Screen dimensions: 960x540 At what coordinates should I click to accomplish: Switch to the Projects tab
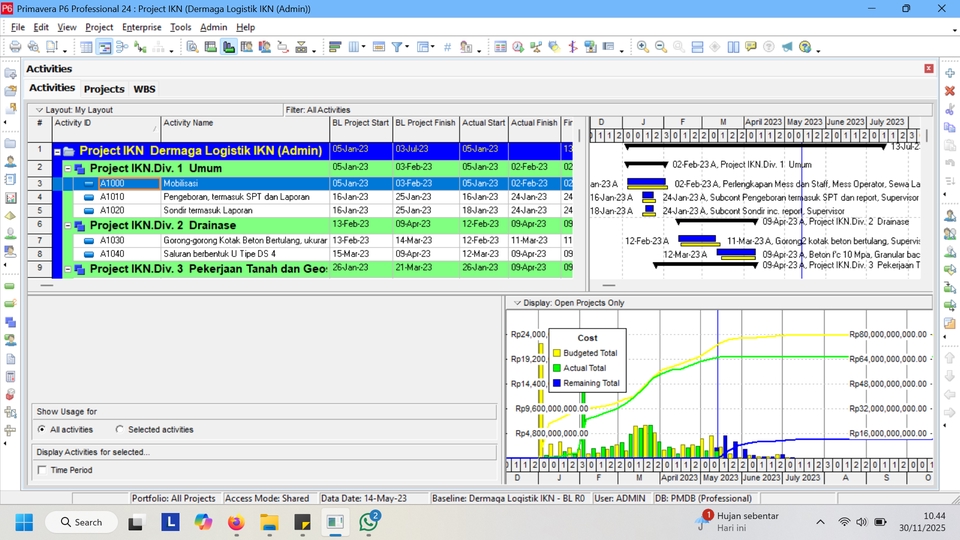pos(104,89)
